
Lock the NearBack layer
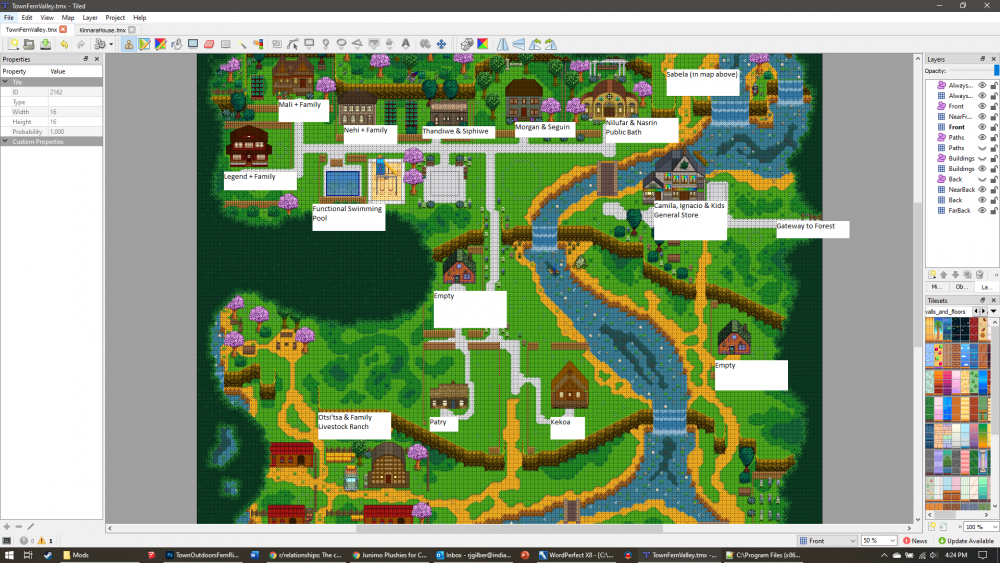tap(994, 189)
